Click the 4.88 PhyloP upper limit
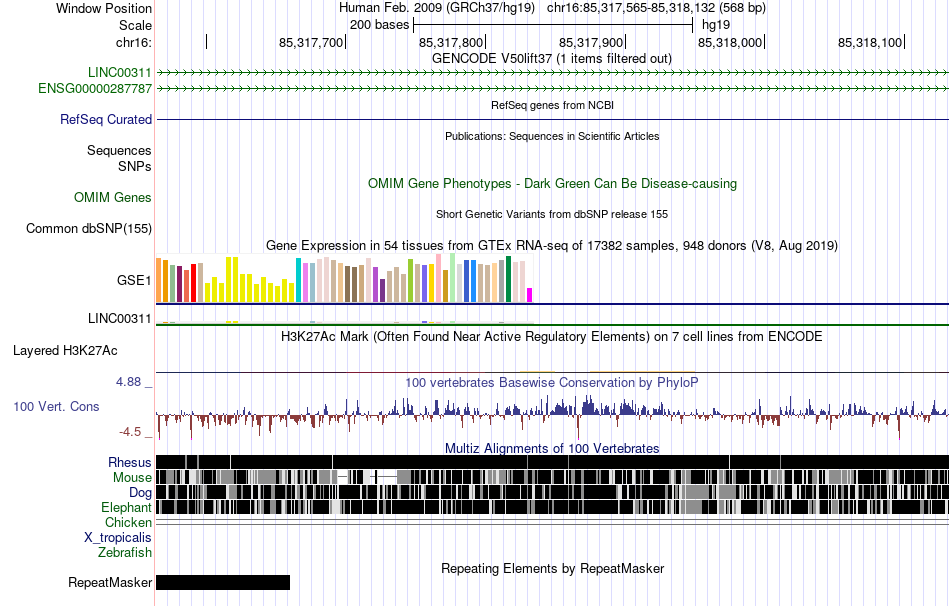 point(128,382)
